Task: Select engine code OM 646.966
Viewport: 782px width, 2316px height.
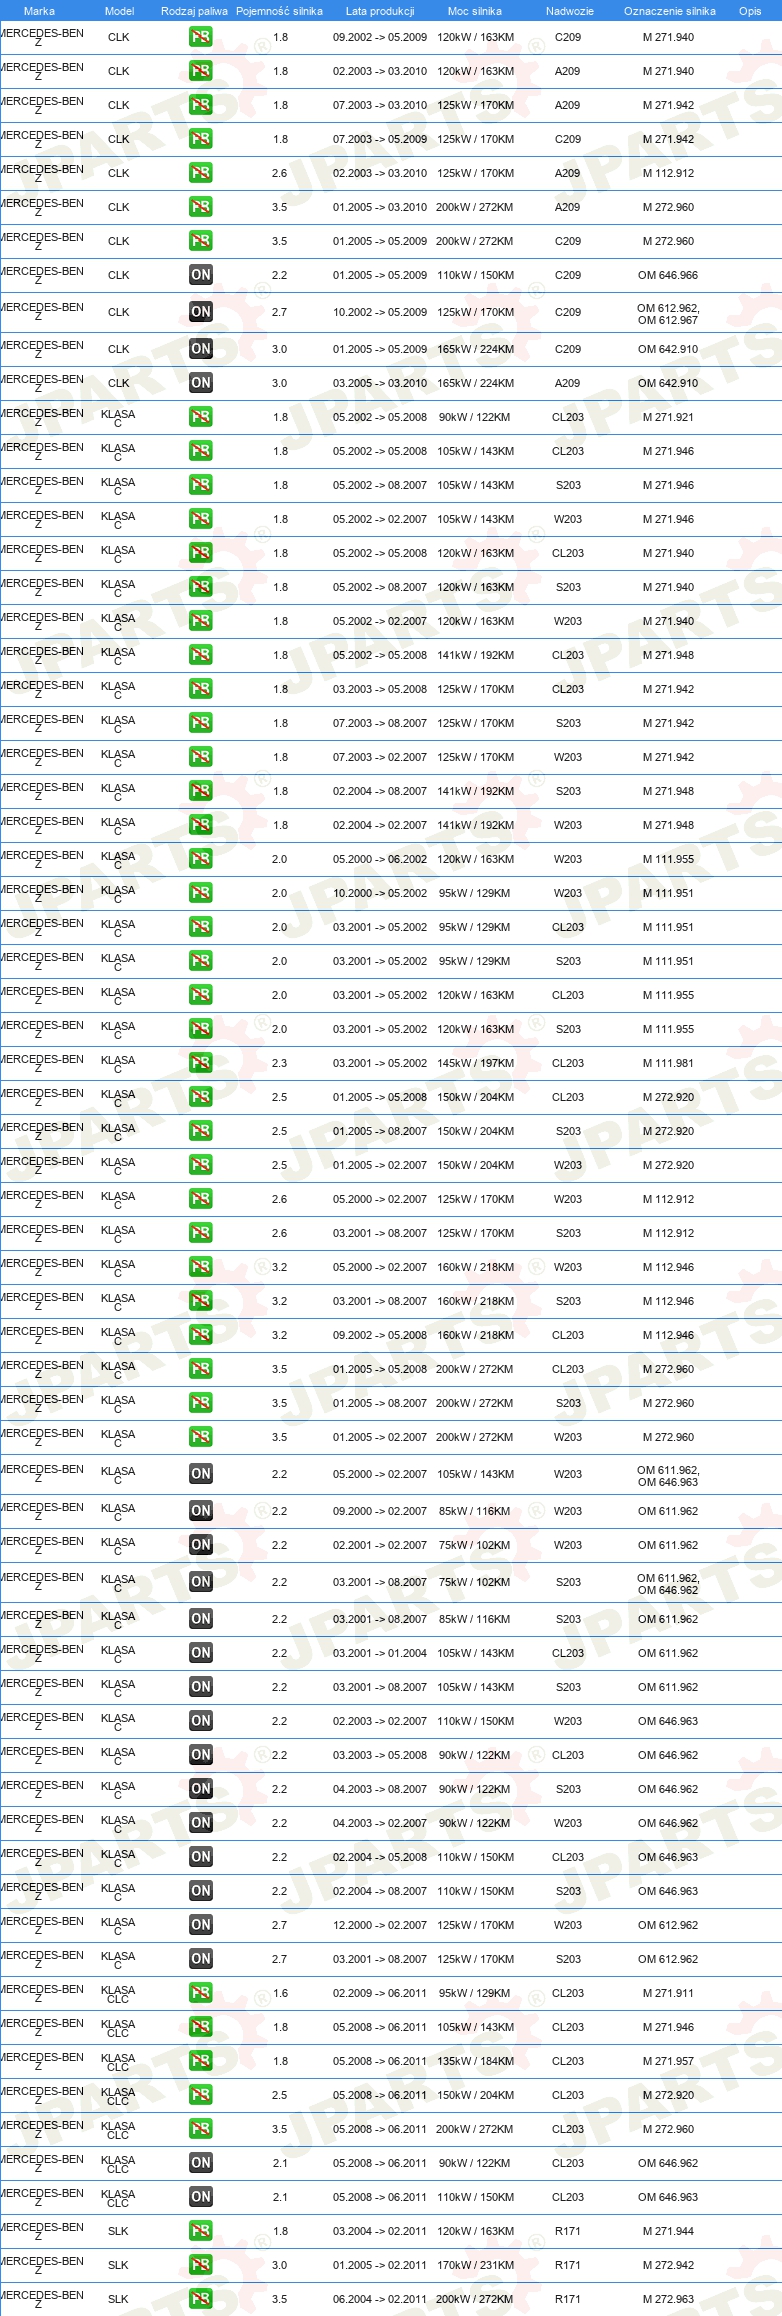Action: [x=668, y=275]
